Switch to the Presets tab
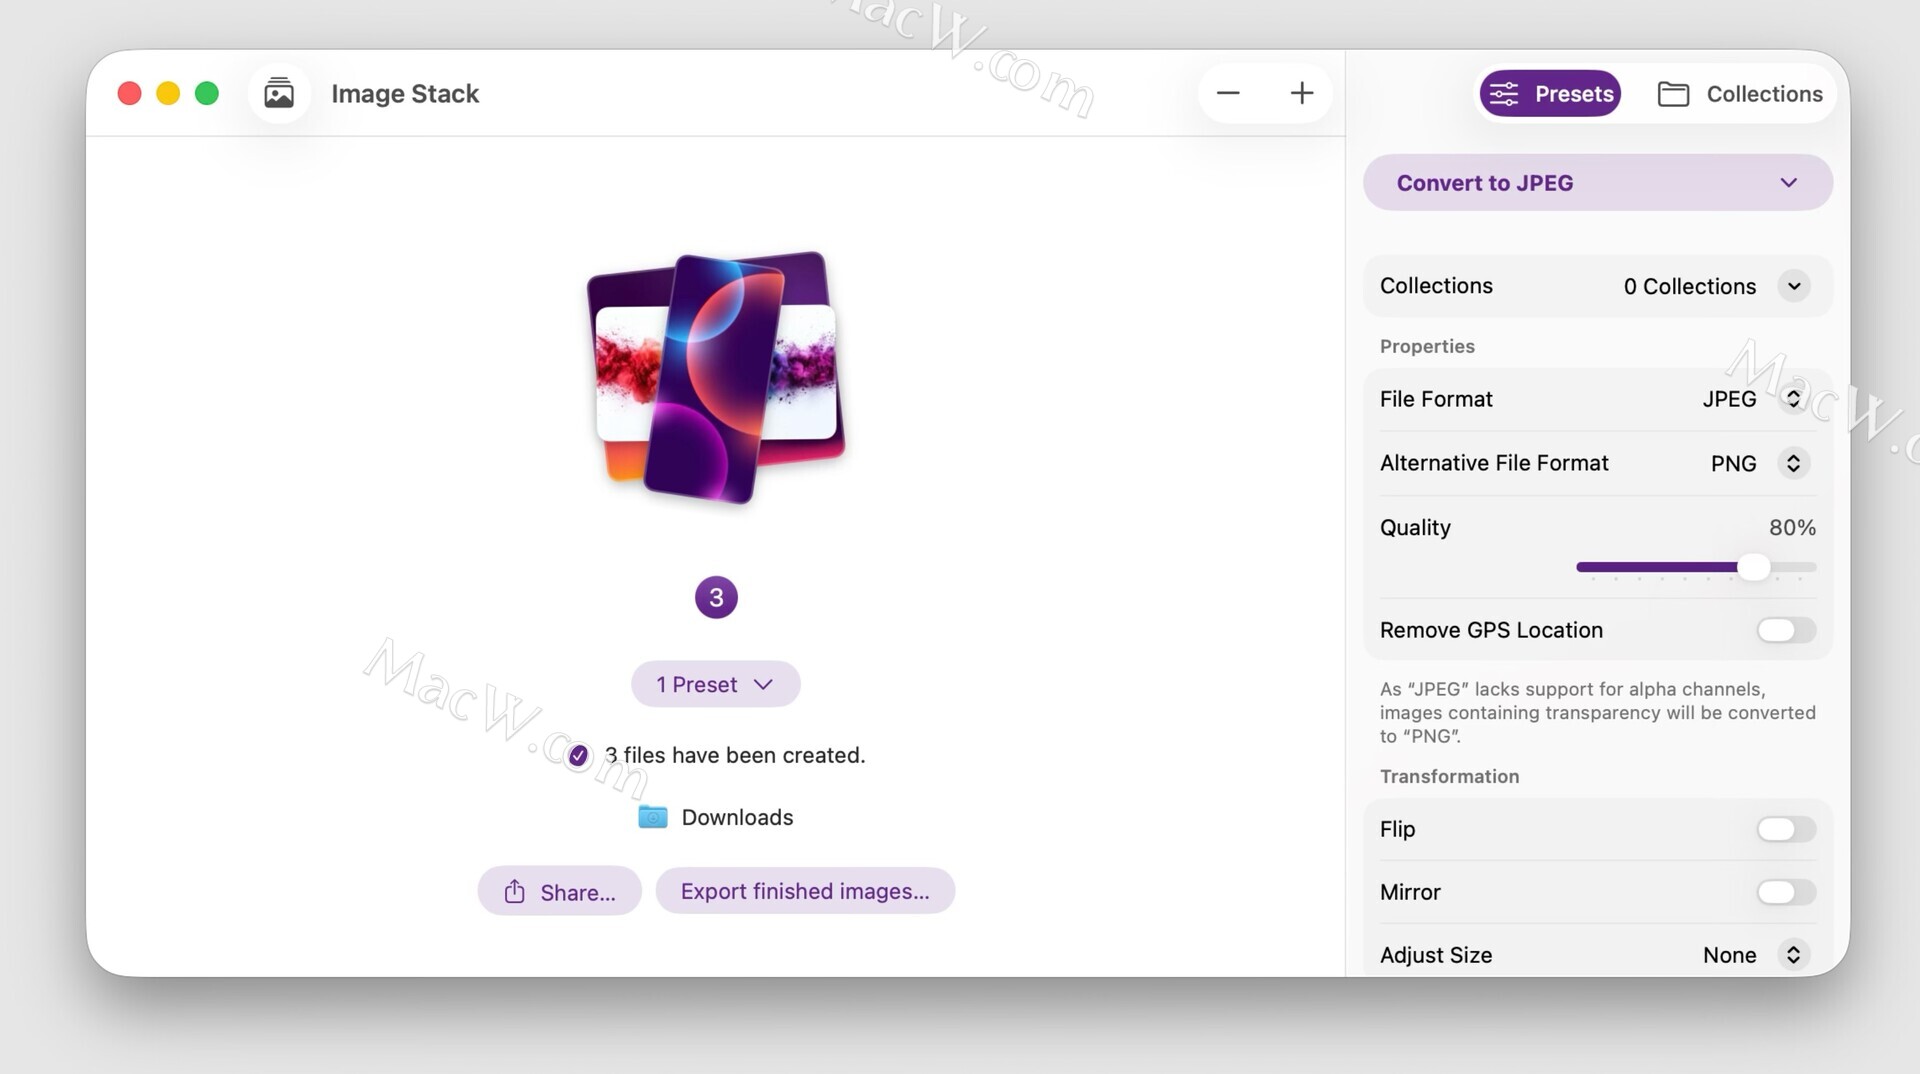 [1550, 93]
